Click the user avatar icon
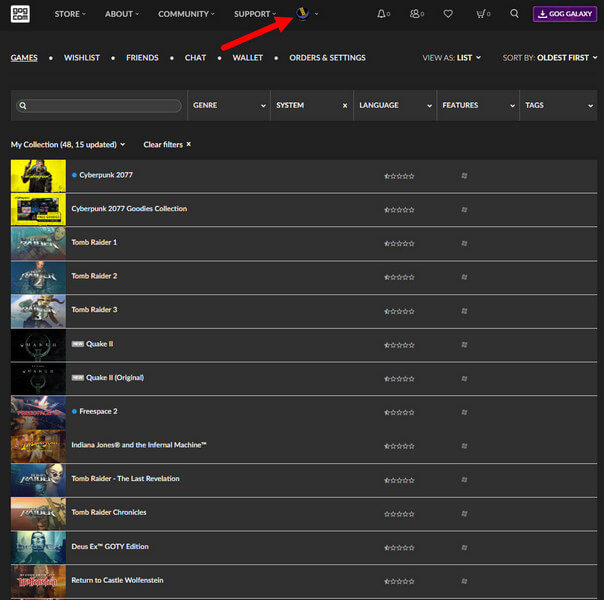This screenshot has width=604, height=600. coord(302,13)
